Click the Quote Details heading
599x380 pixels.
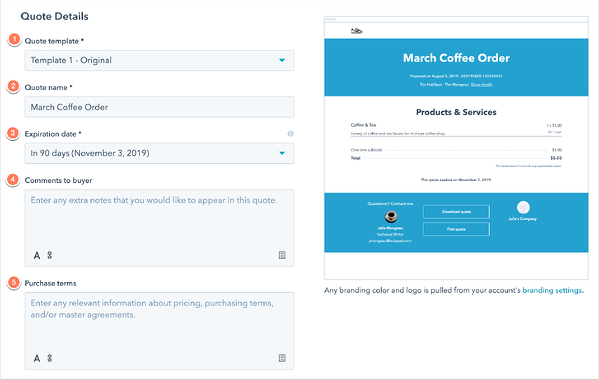tap(55, 16)
